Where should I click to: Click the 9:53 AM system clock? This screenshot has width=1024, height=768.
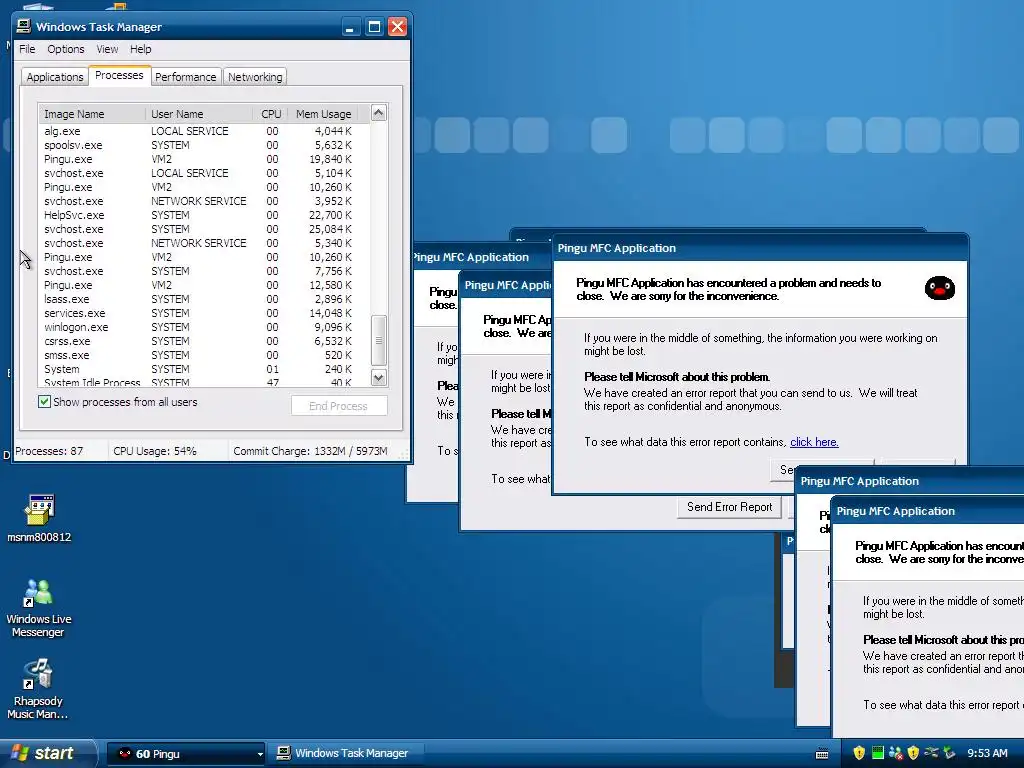click(x=987, y=753)
